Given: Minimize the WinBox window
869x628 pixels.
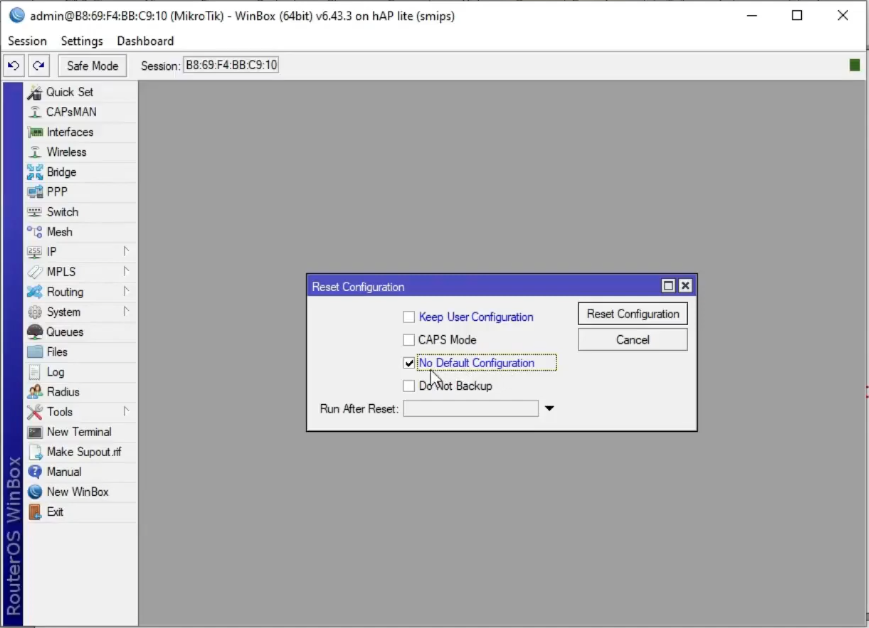Looking at the screenshot, I should (752, 16).
